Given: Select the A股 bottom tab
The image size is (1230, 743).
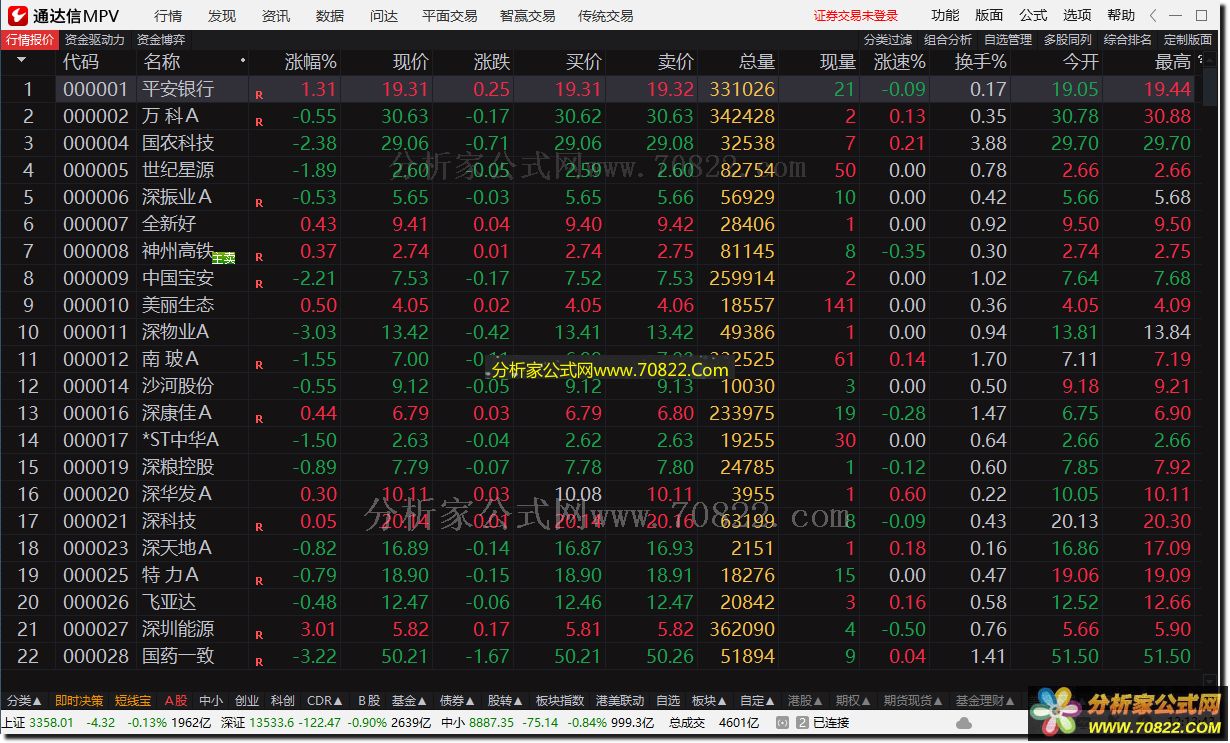Looking at the screenshot, I should click(176, 701).
